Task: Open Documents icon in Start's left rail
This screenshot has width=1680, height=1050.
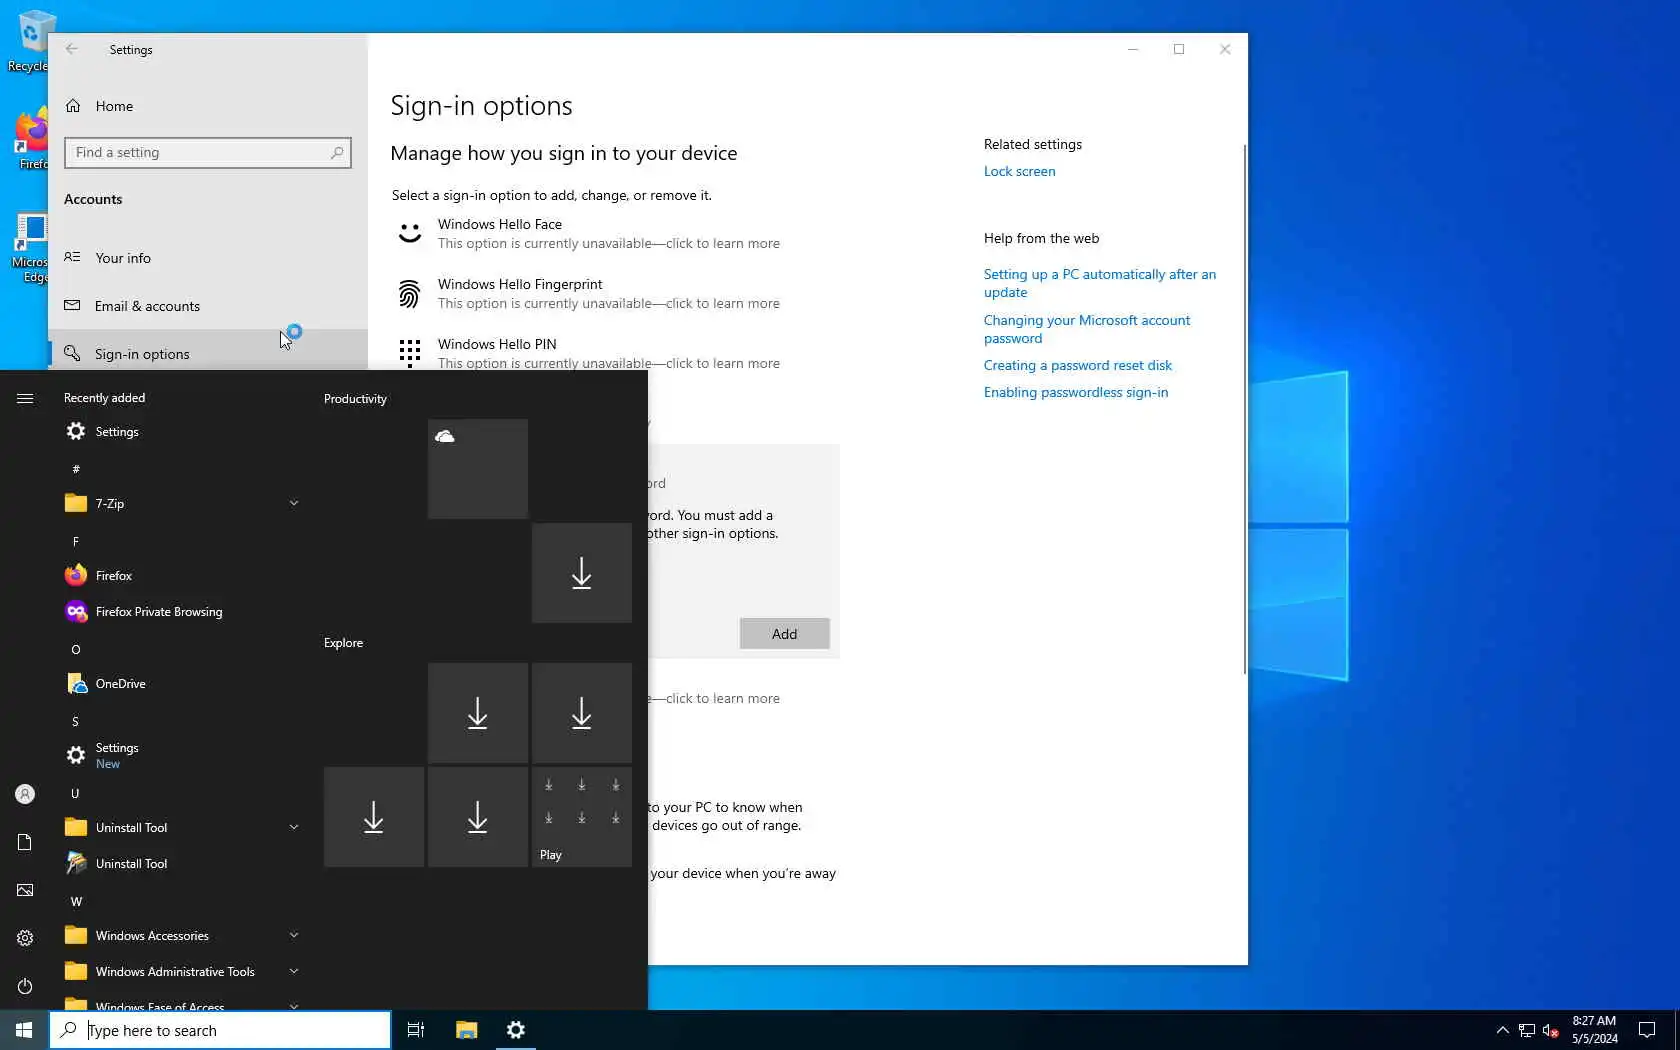Action: click(x=25, y=842)
